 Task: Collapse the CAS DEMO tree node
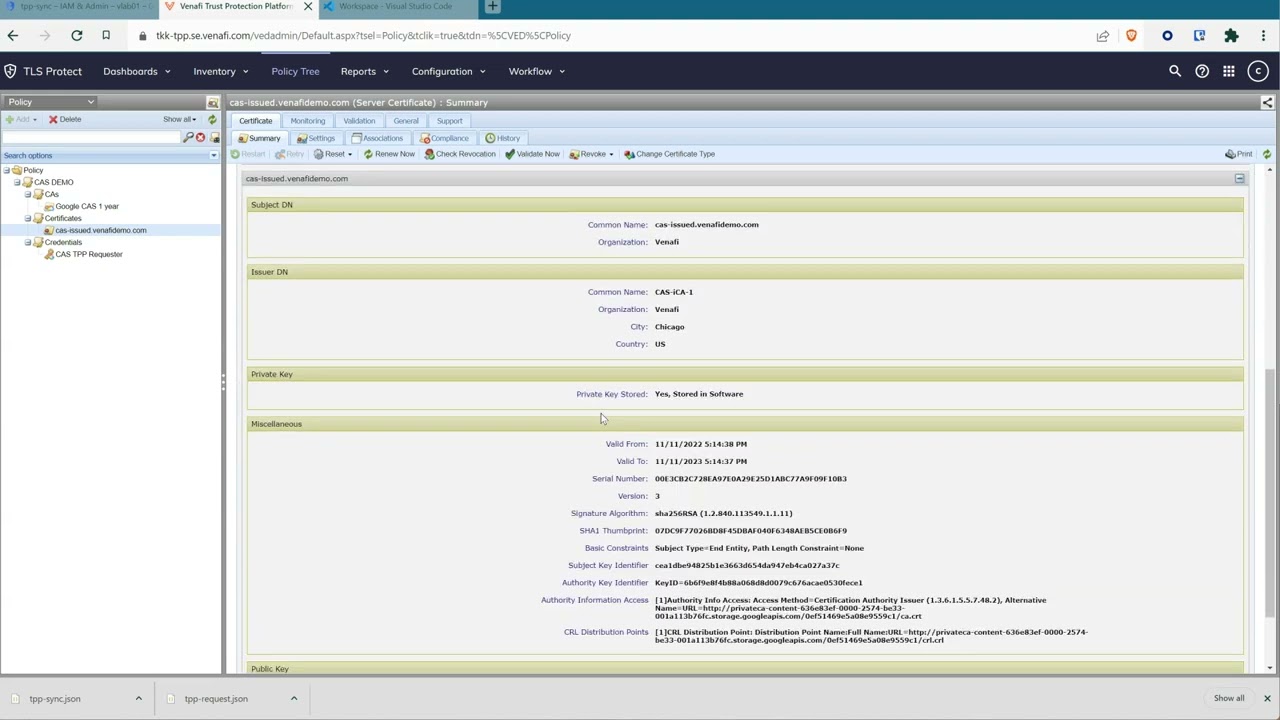click(x=17, y=182)
